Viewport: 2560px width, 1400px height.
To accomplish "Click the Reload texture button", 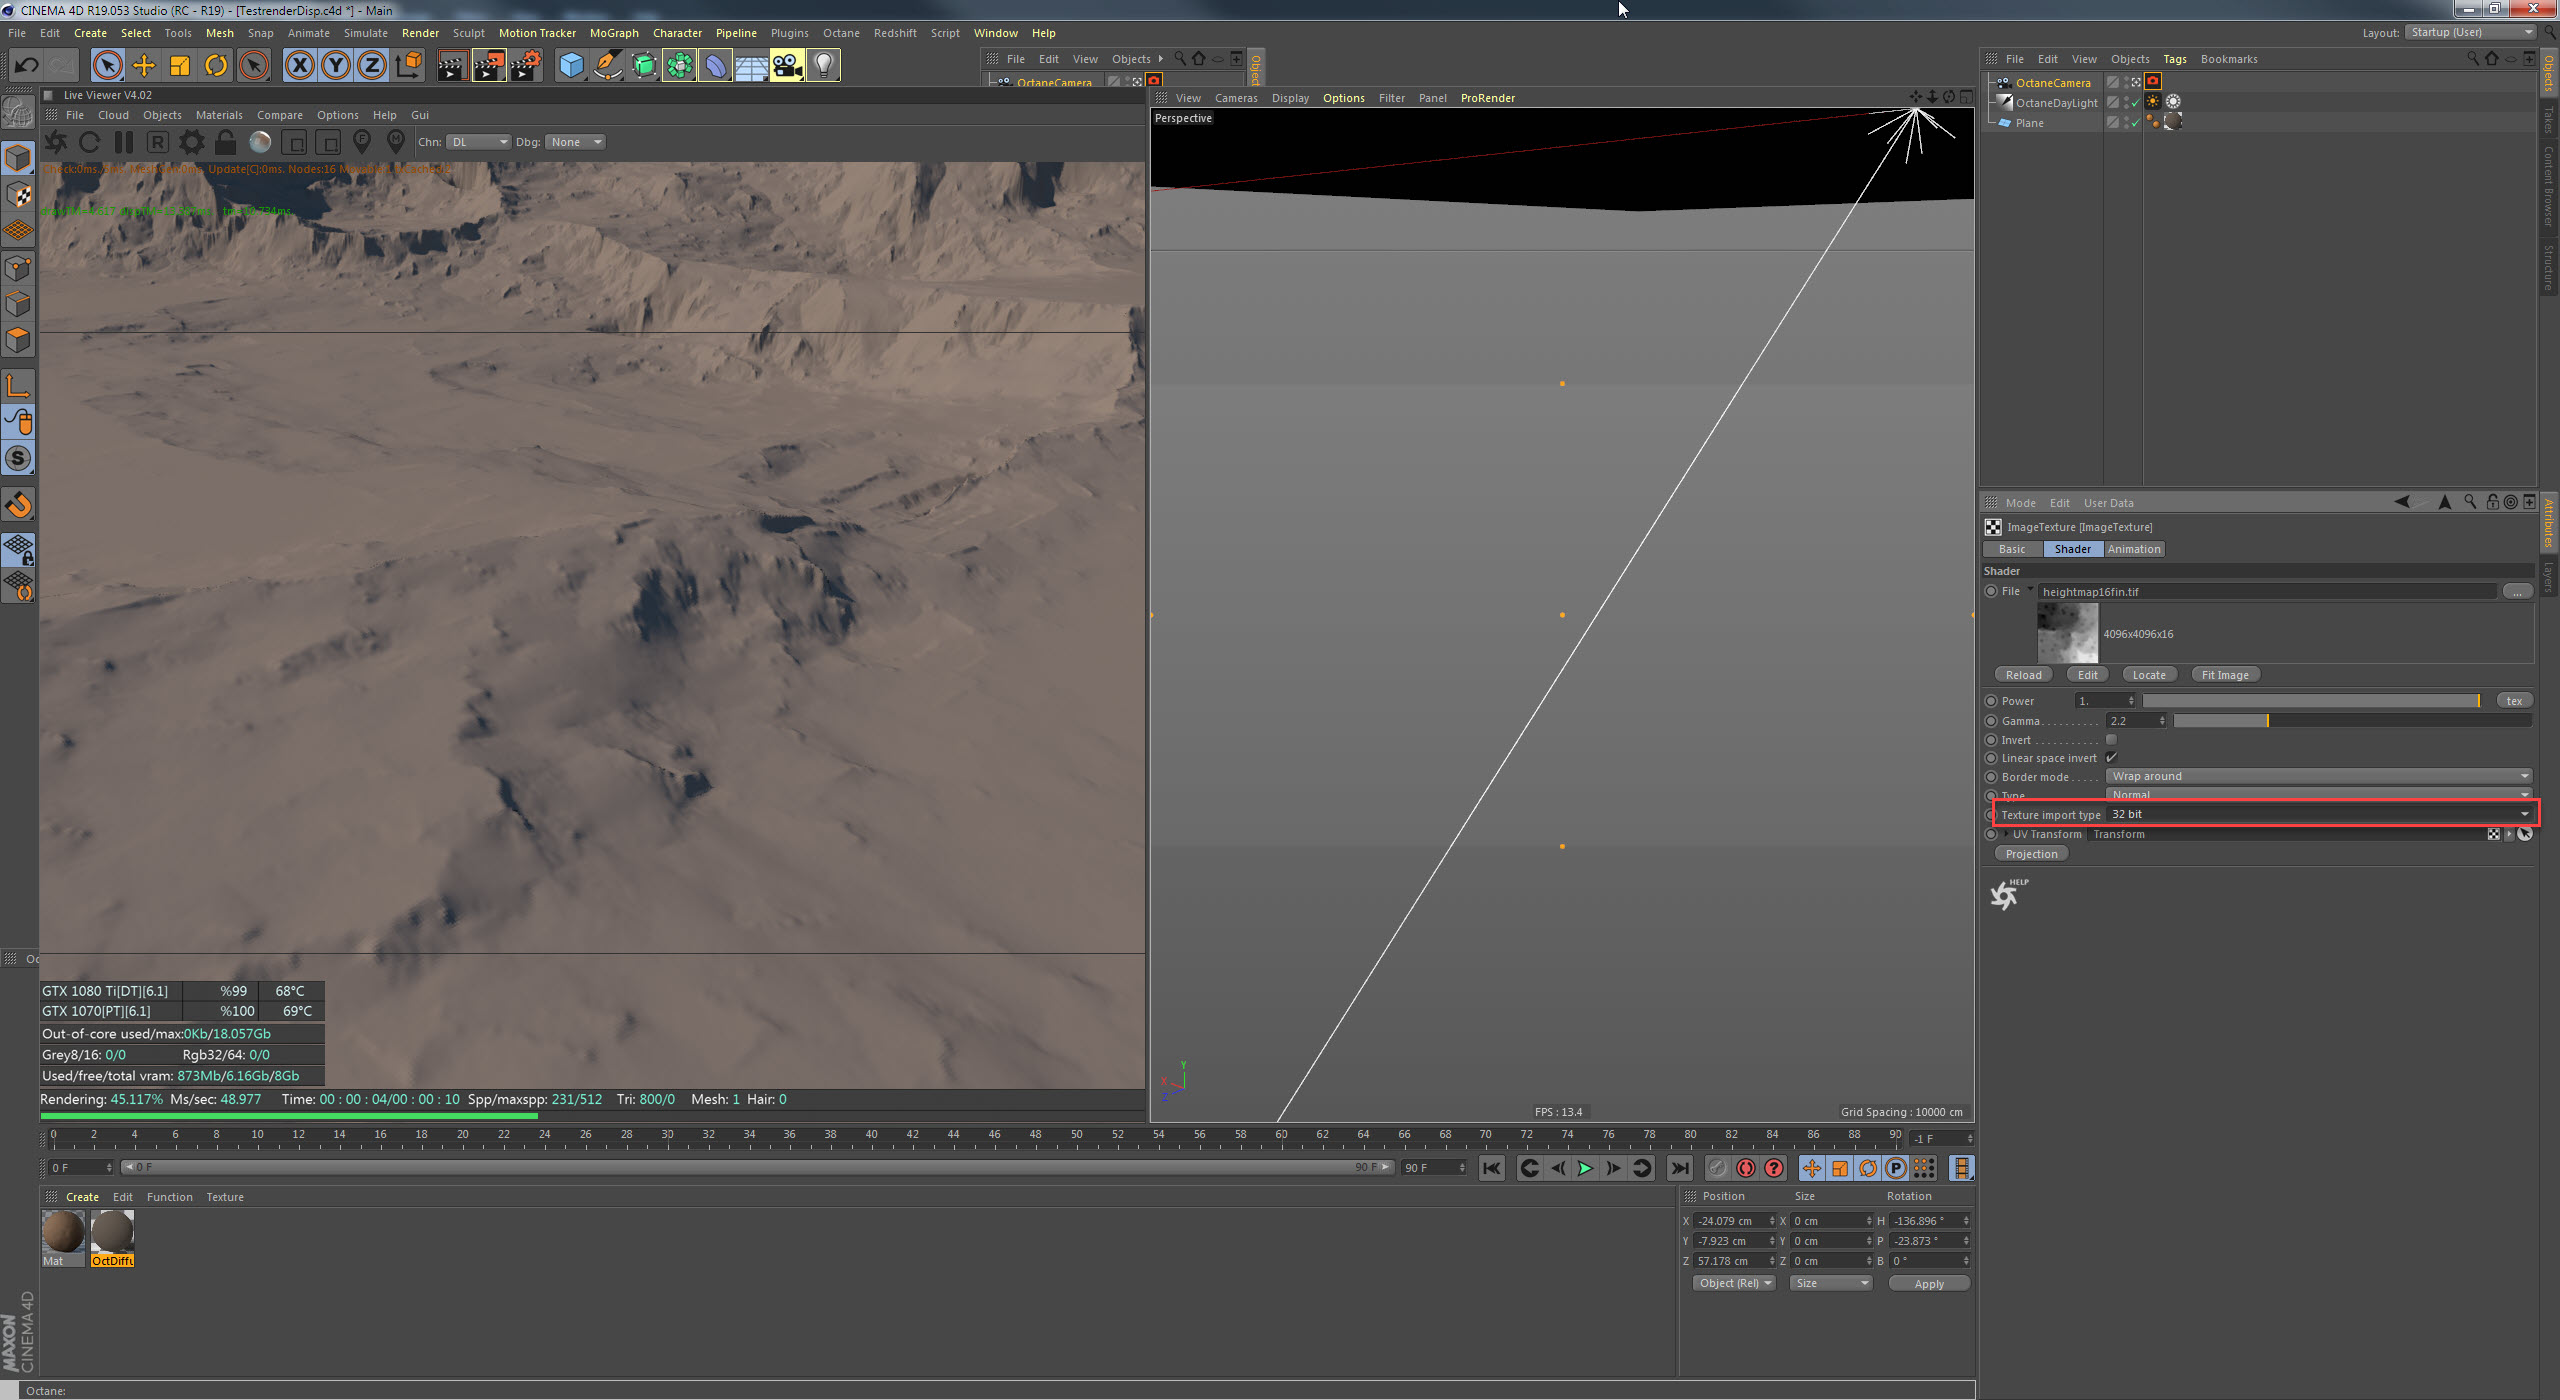I will click(x=2023, y=675).
